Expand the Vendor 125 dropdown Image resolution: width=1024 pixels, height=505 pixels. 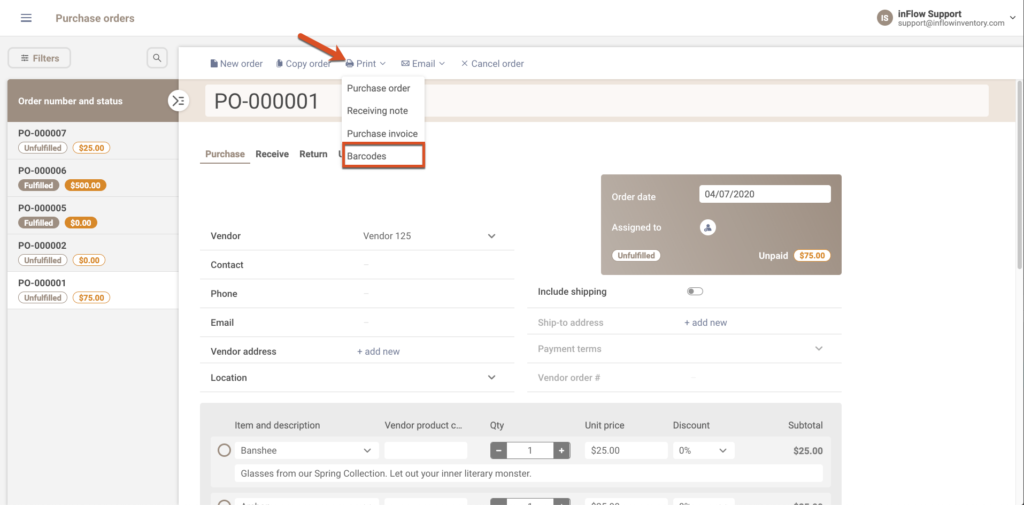(x=492, y=236)
